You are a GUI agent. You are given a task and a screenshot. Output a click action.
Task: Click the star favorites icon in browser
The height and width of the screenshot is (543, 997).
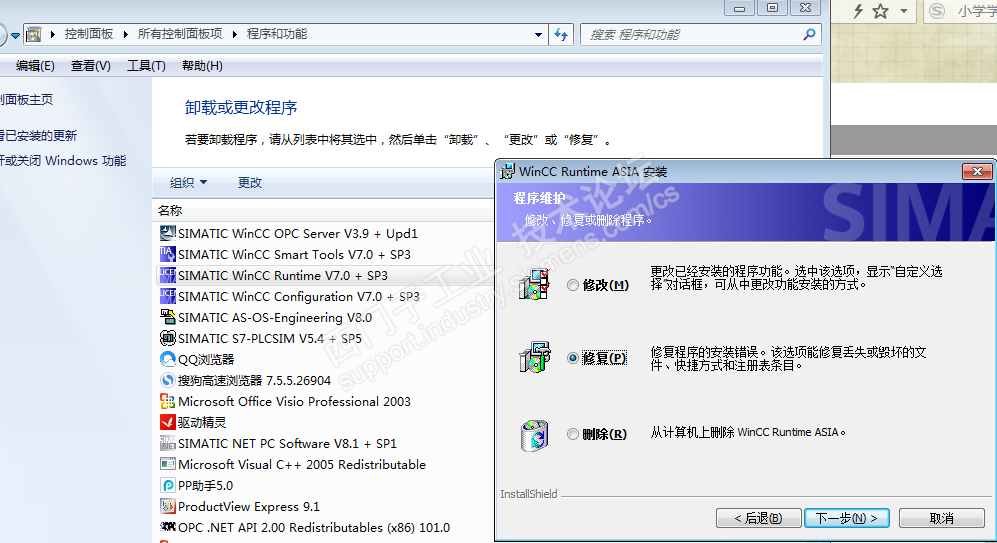click(x=880, y=11)
